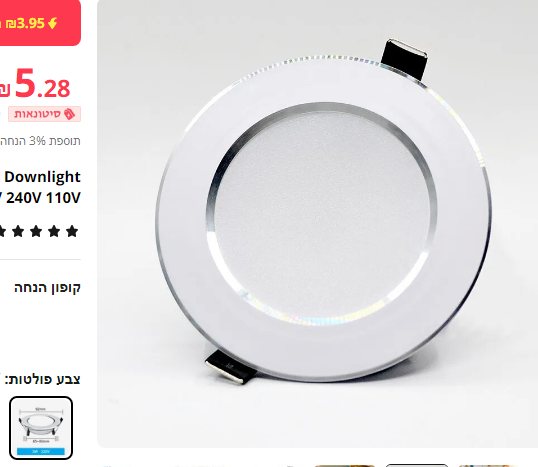Screen dimensions: 538x467
Task: Click the third rating star from the right
Action: (x=36, y=231)
